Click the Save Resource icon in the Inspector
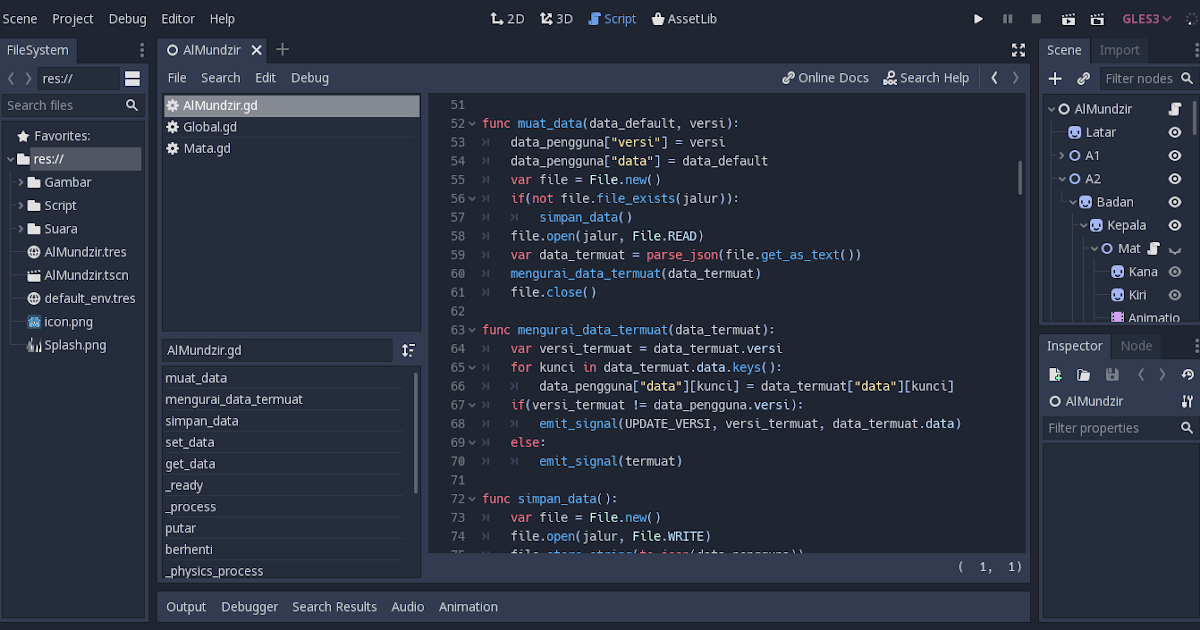This screenshot has width=1200, height=630. (1113, 373)
